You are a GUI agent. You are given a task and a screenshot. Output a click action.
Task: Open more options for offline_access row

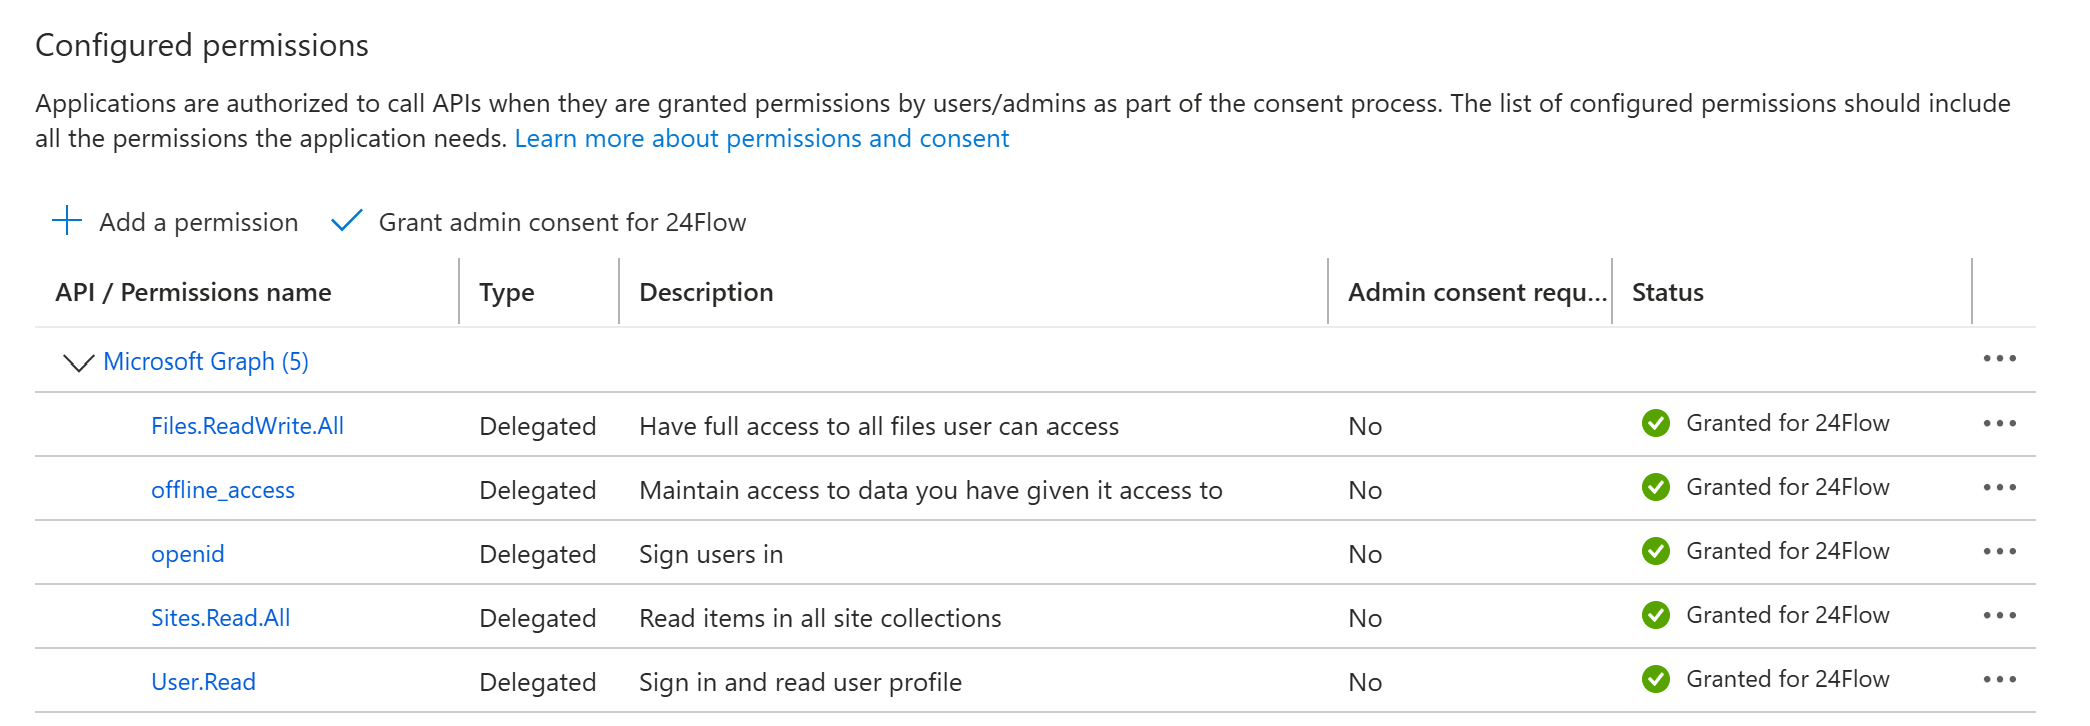coord(1999,488)
